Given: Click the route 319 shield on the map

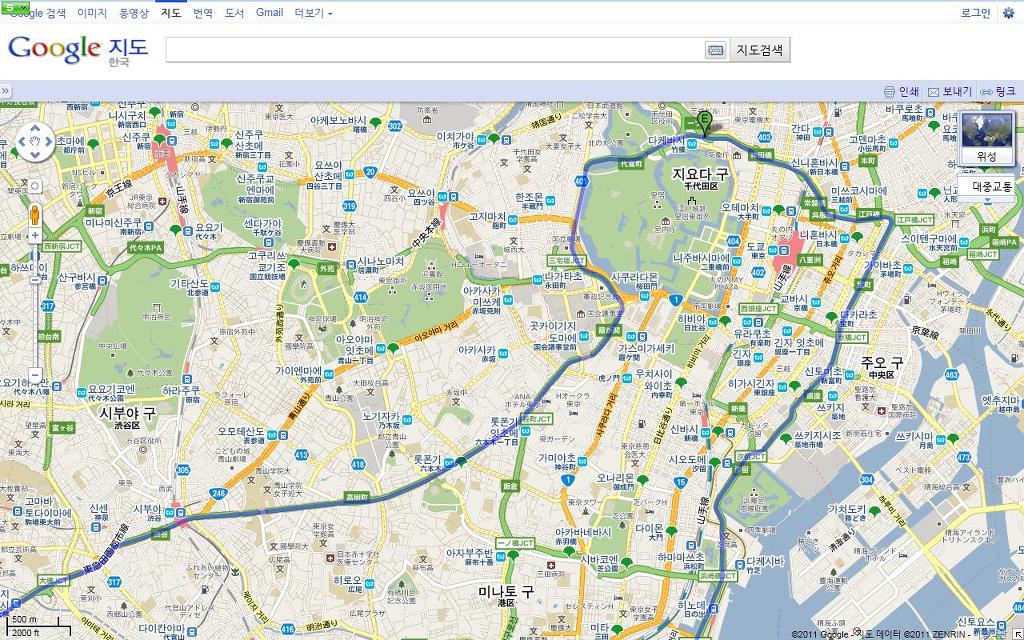Looking at the screenshot, I should pyautogui.click(x=349, y=206).
